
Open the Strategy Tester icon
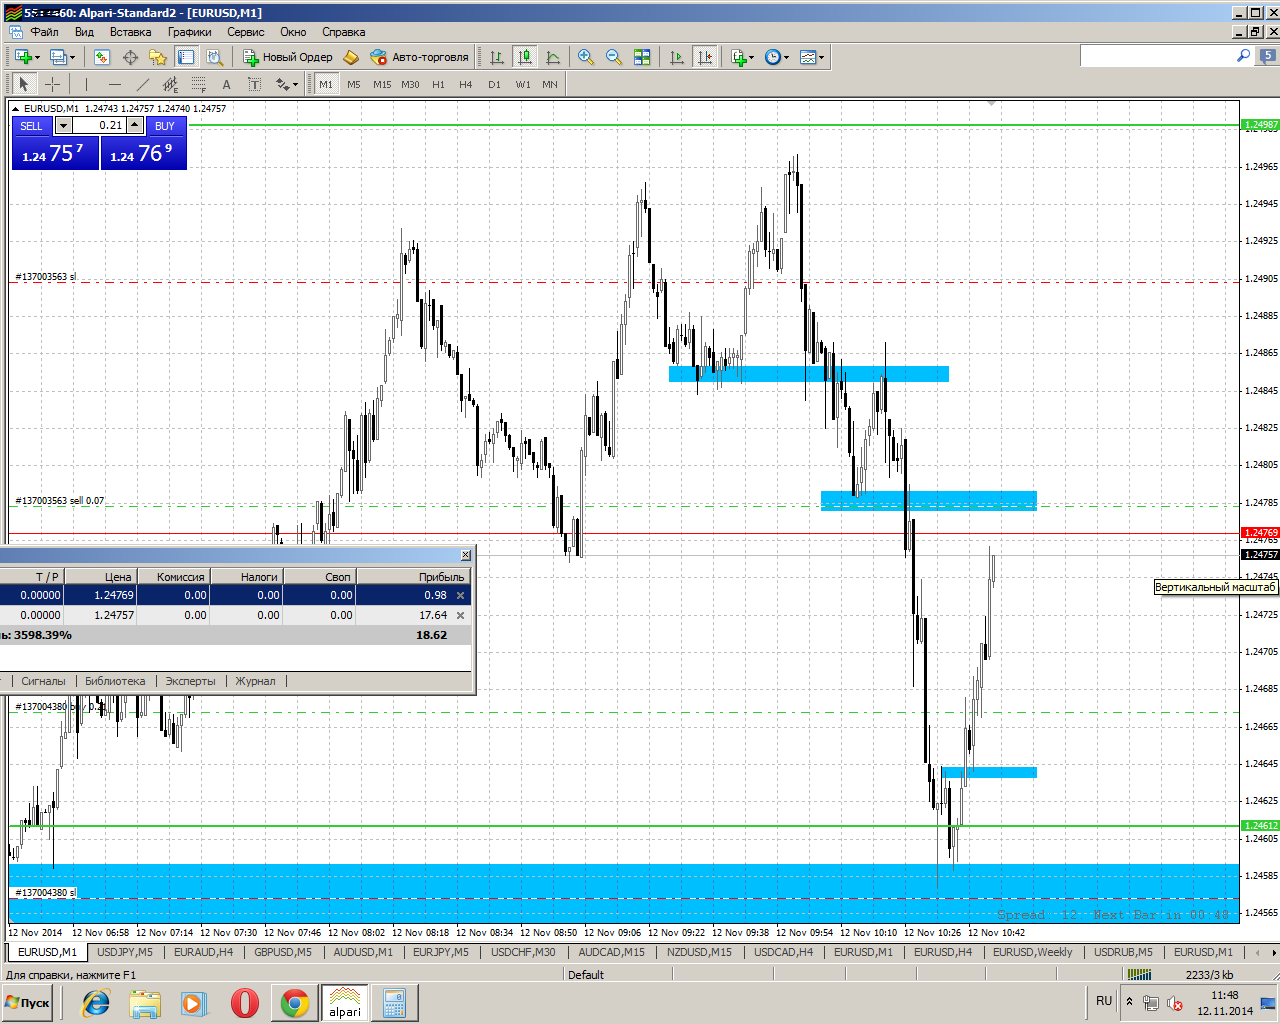point(214,57)
